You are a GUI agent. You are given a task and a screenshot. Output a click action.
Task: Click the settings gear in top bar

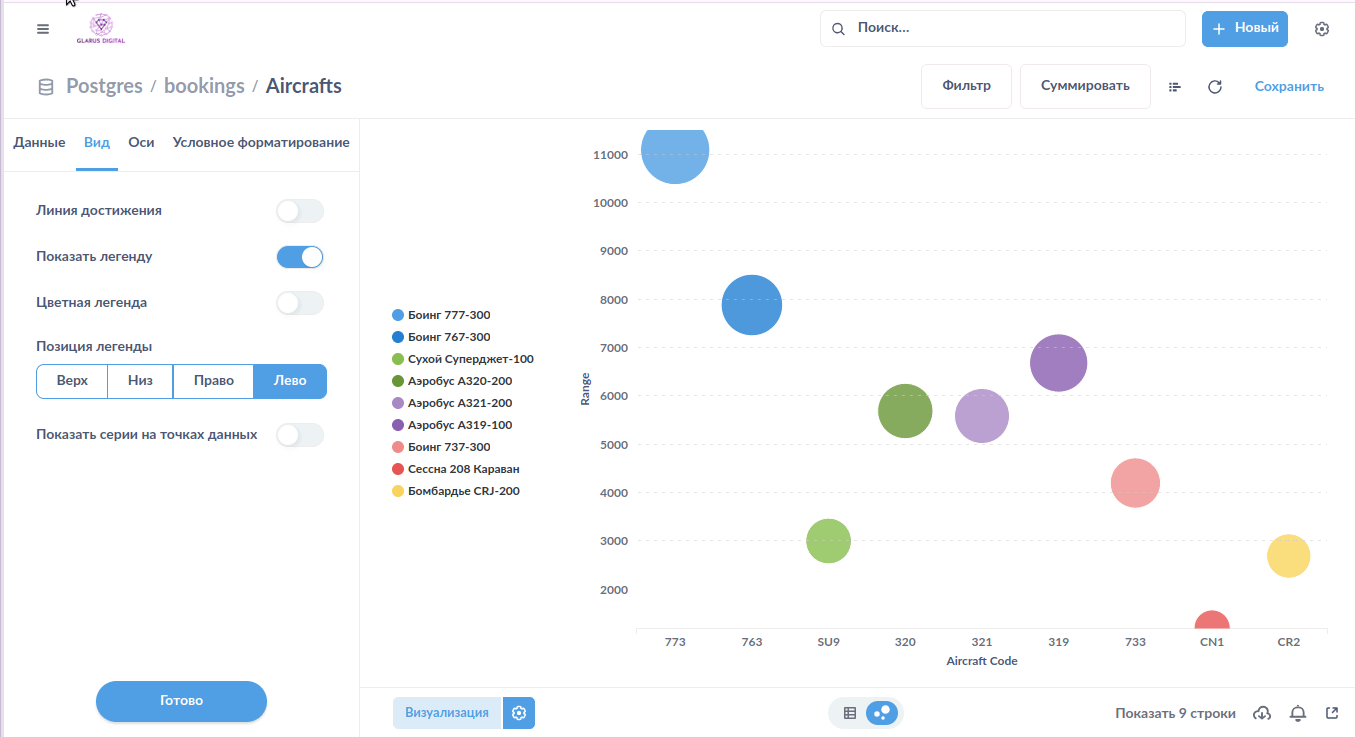tap(1322, 29)
